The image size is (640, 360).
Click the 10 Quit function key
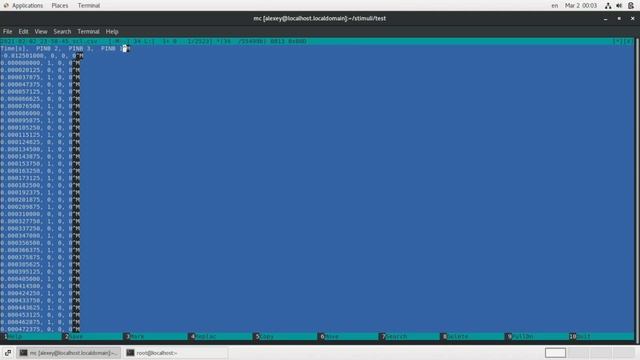pos(602,336)
